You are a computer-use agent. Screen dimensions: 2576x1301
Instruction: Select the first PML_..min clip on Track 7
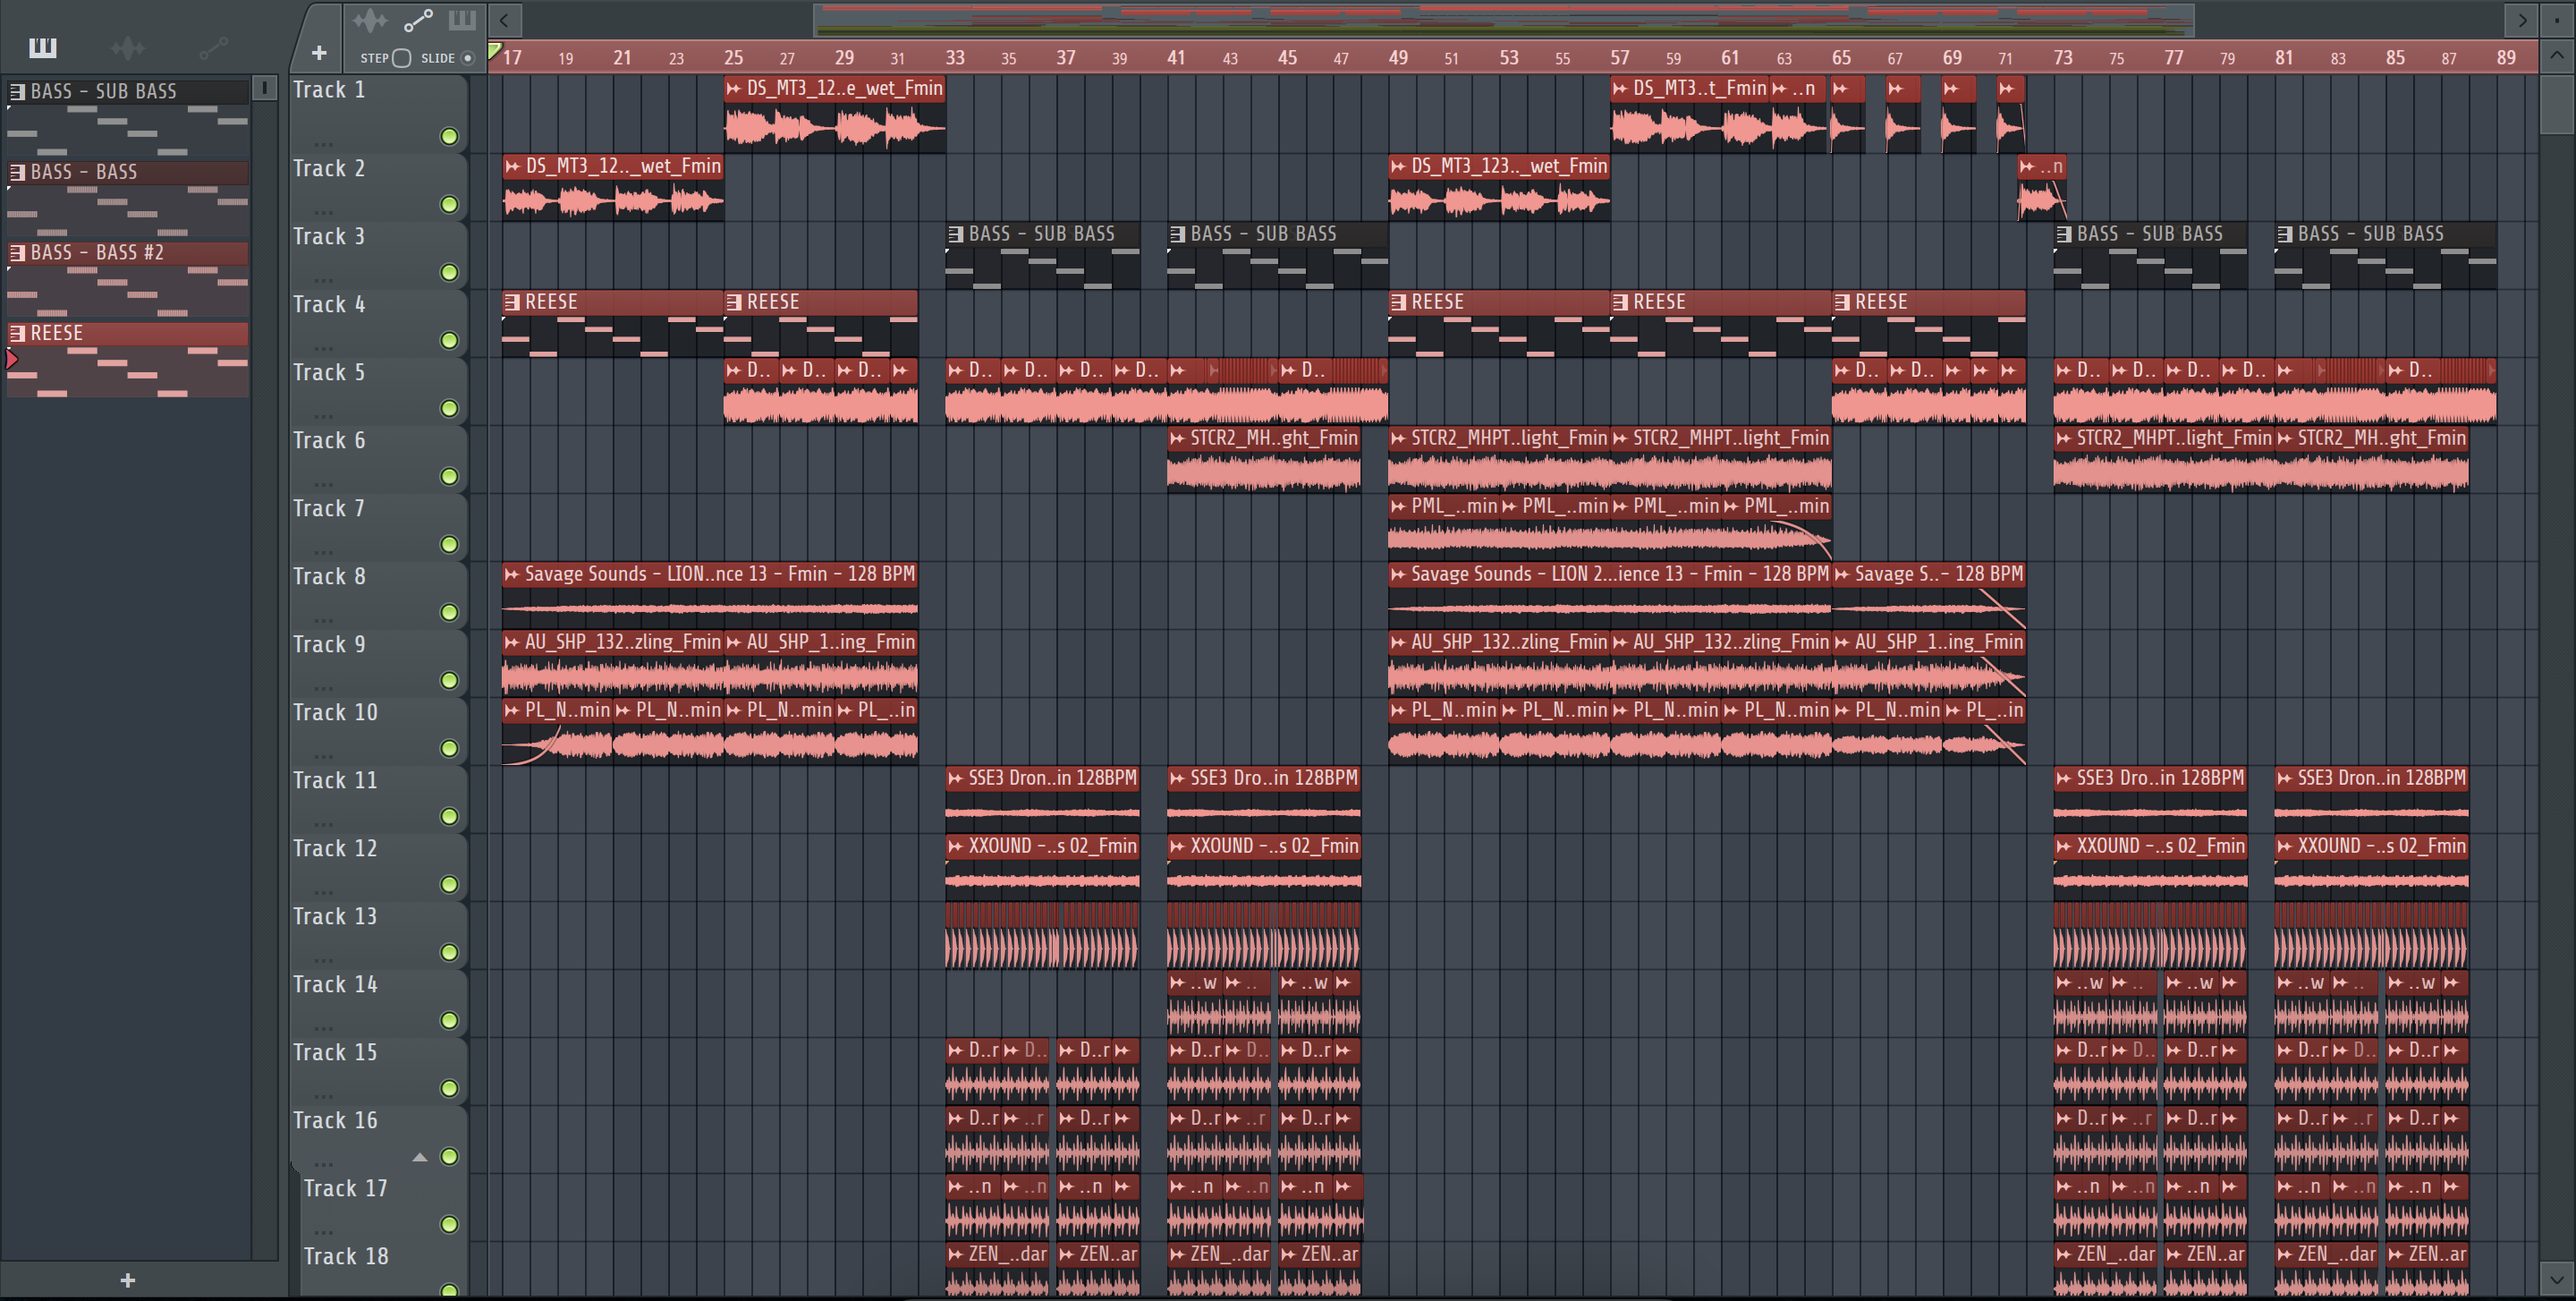pos(1444,528)
